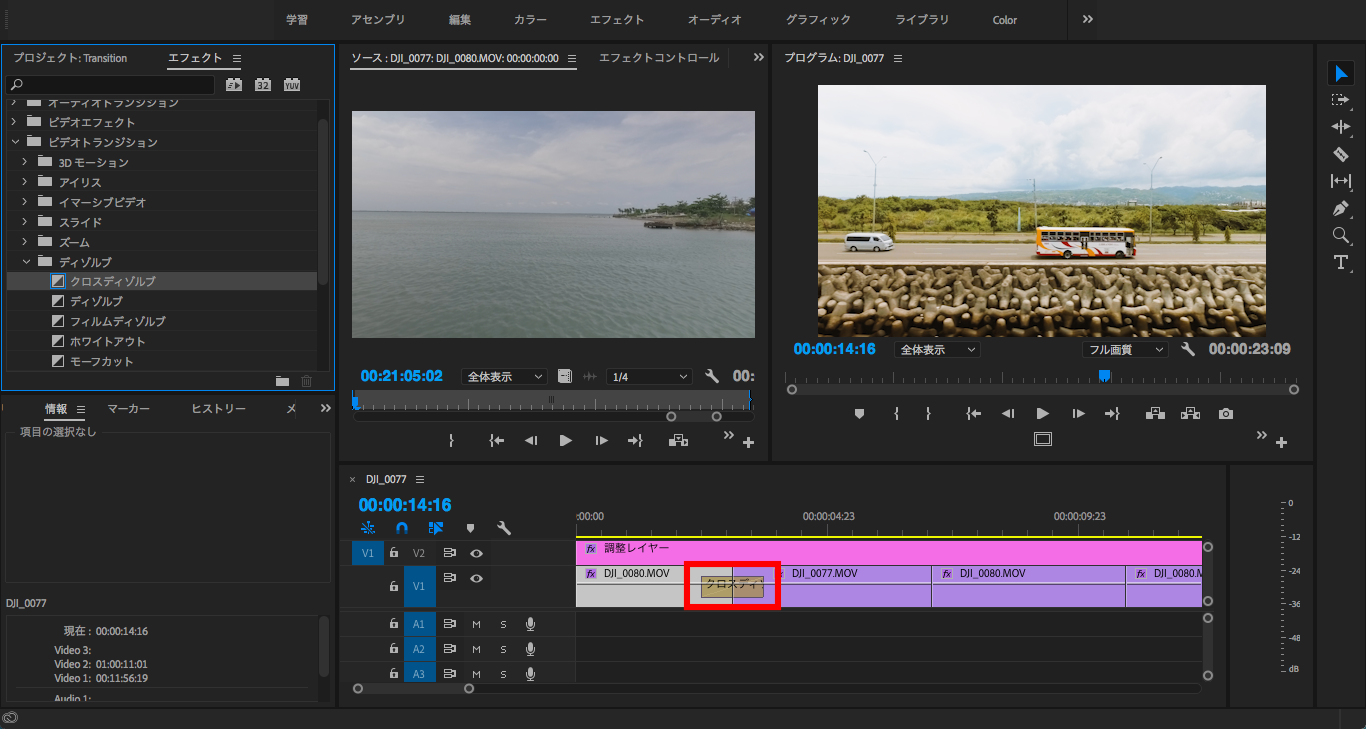Collapse the ディゾルブ folder
This screenshot has width=1366, height=729.
coord(25,262)
